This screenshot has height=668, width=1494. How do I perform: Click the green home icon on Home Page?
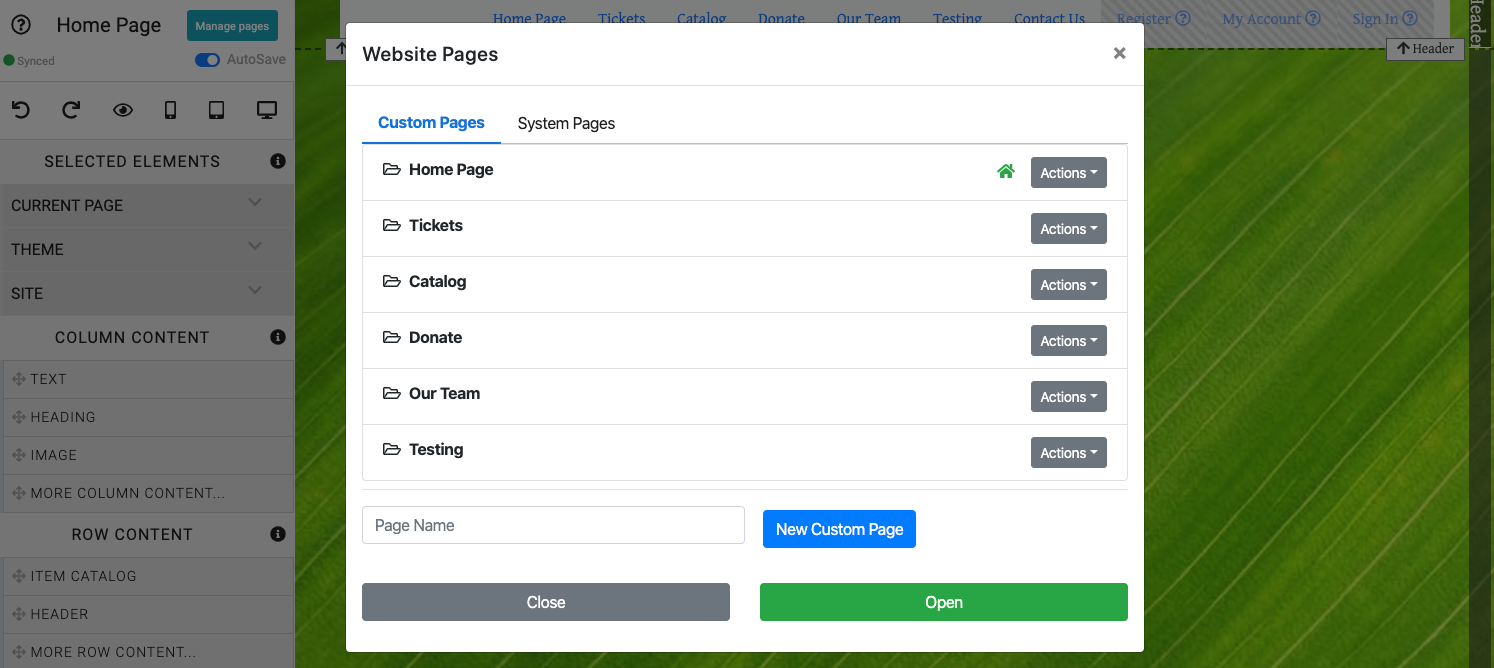click(1006, 172)
